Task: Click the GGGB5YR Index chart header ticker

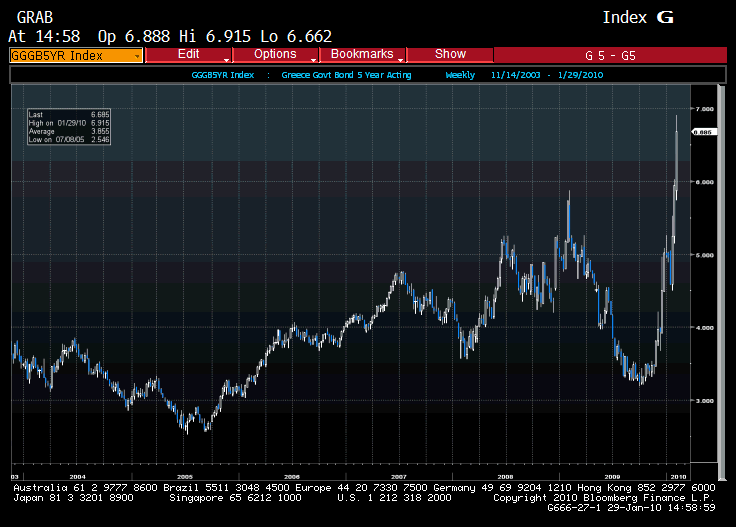Action: pos(223,75)
